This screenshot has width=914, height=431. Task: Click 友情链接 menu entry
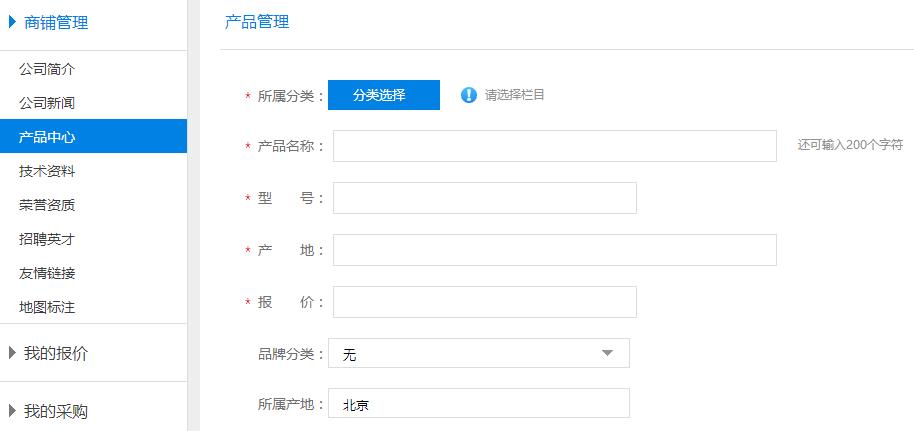tap(47, 273)
